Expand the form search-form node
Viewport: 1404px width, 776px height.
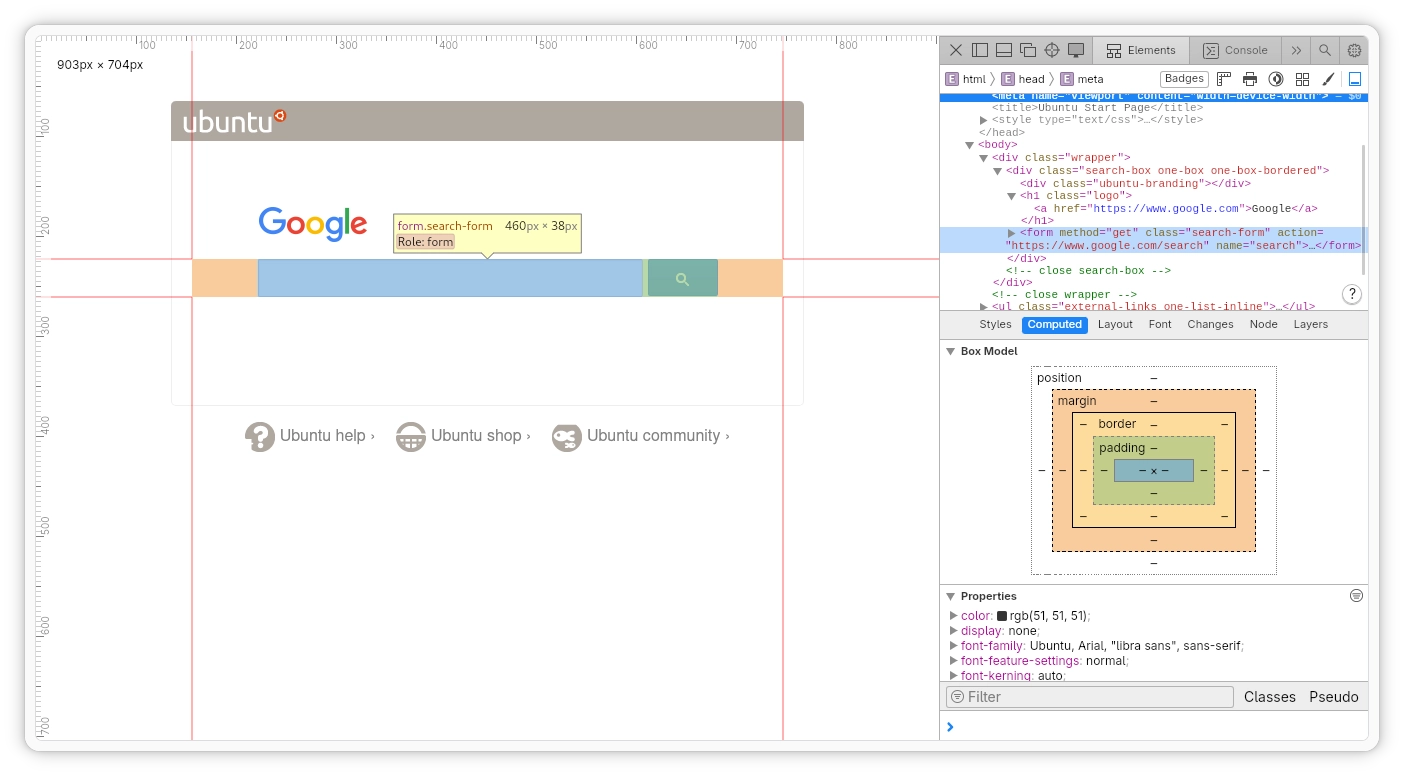coord(1011,233)
